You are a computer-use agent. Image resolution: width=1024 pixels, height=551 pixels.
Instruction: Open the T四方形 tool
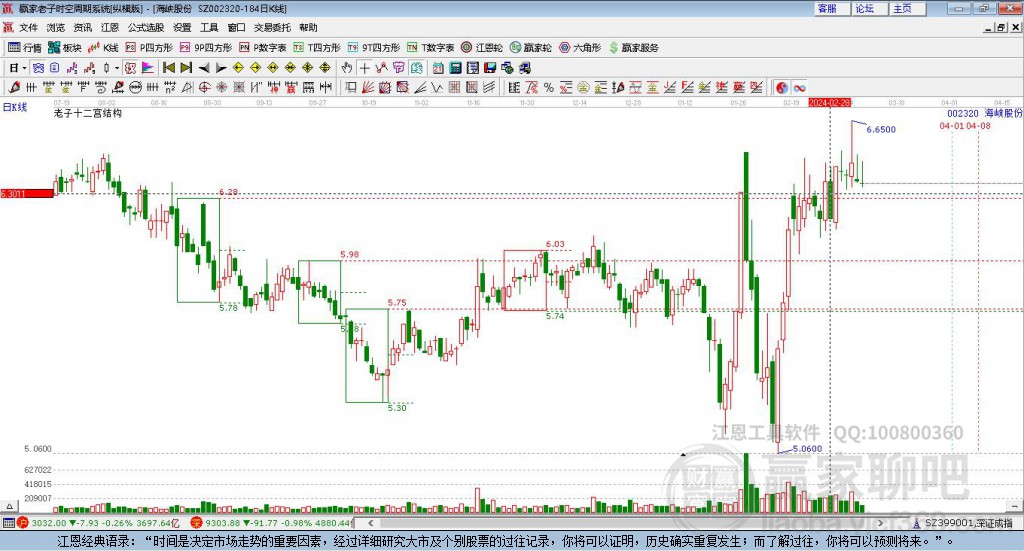(317, 48)
